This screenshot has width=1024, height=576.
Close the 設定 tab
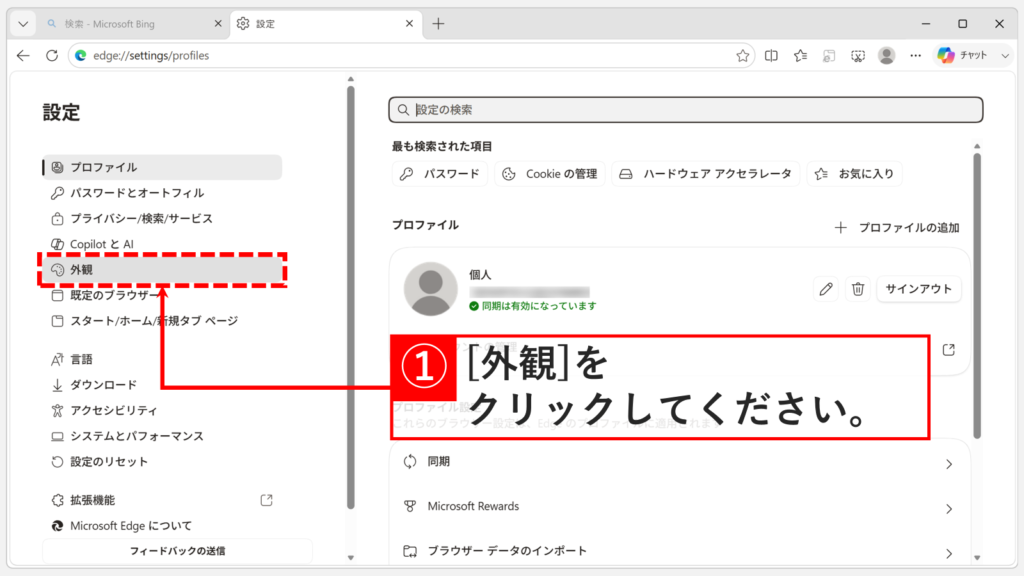(x=409, y=24)
